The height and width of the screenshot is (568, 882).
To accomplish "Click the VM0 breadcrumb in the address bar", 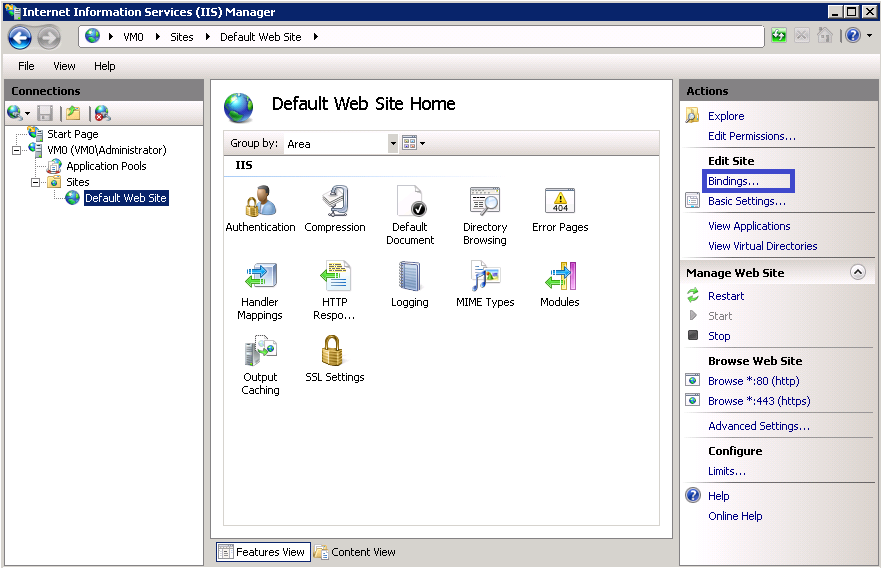I will (133, 37).
